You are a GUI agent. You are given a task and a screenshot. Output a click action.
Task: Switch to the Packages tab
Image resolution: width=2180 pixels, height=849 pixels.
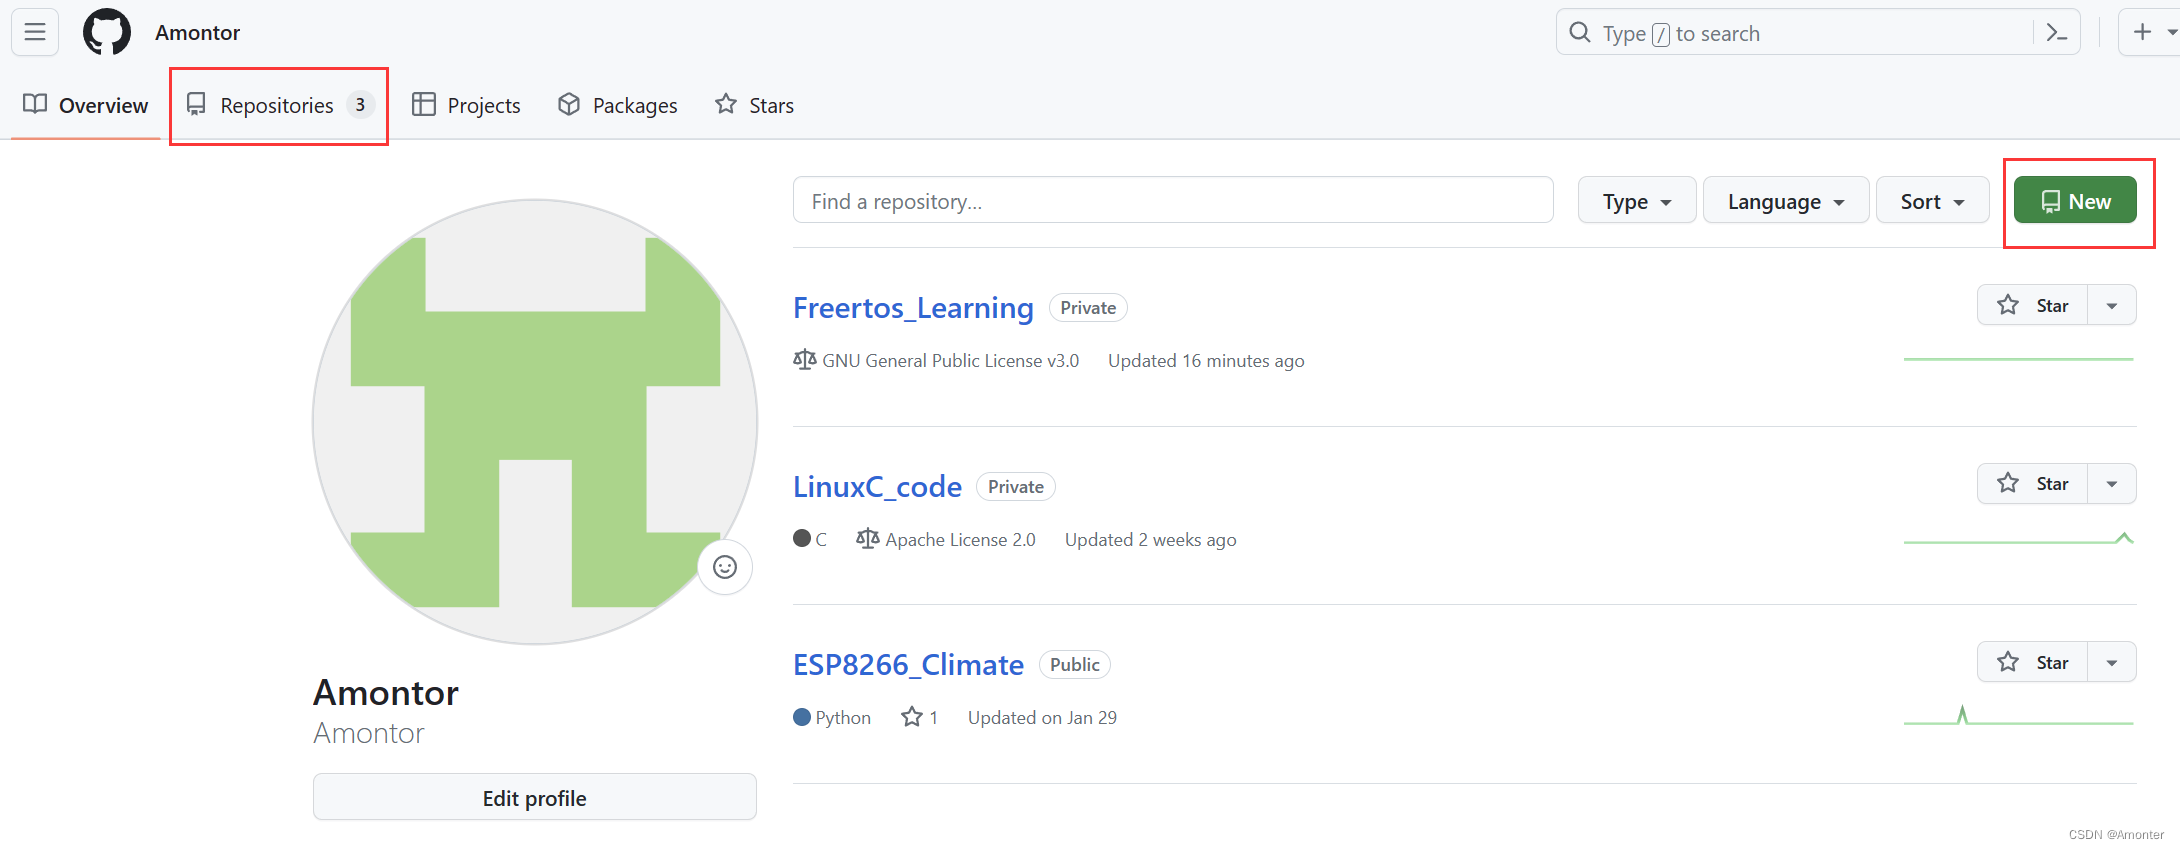pos(618,105)
